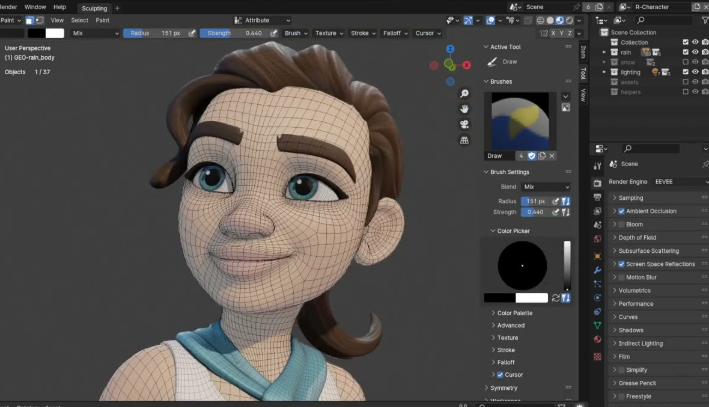709x407 pixels.
Task: Click the black color swatch in the header
Action: pyautogui.click(x=36, y=33)
